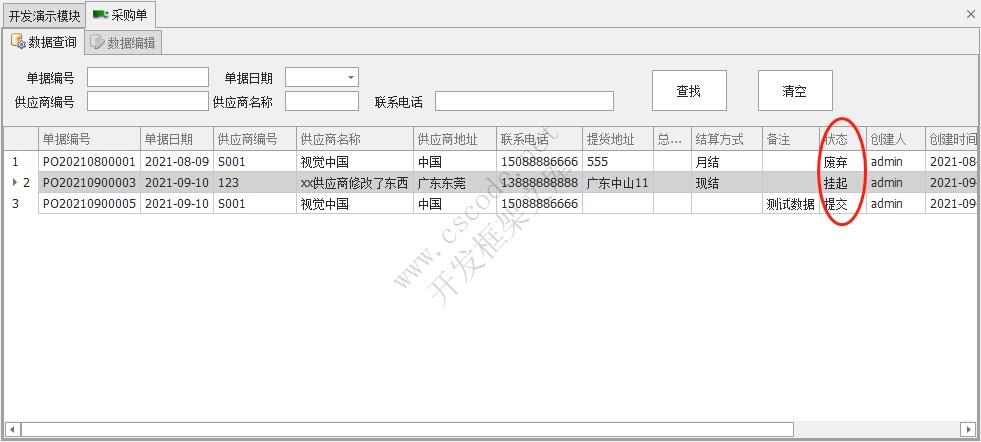Close the tab panel with X

point(970,14)
